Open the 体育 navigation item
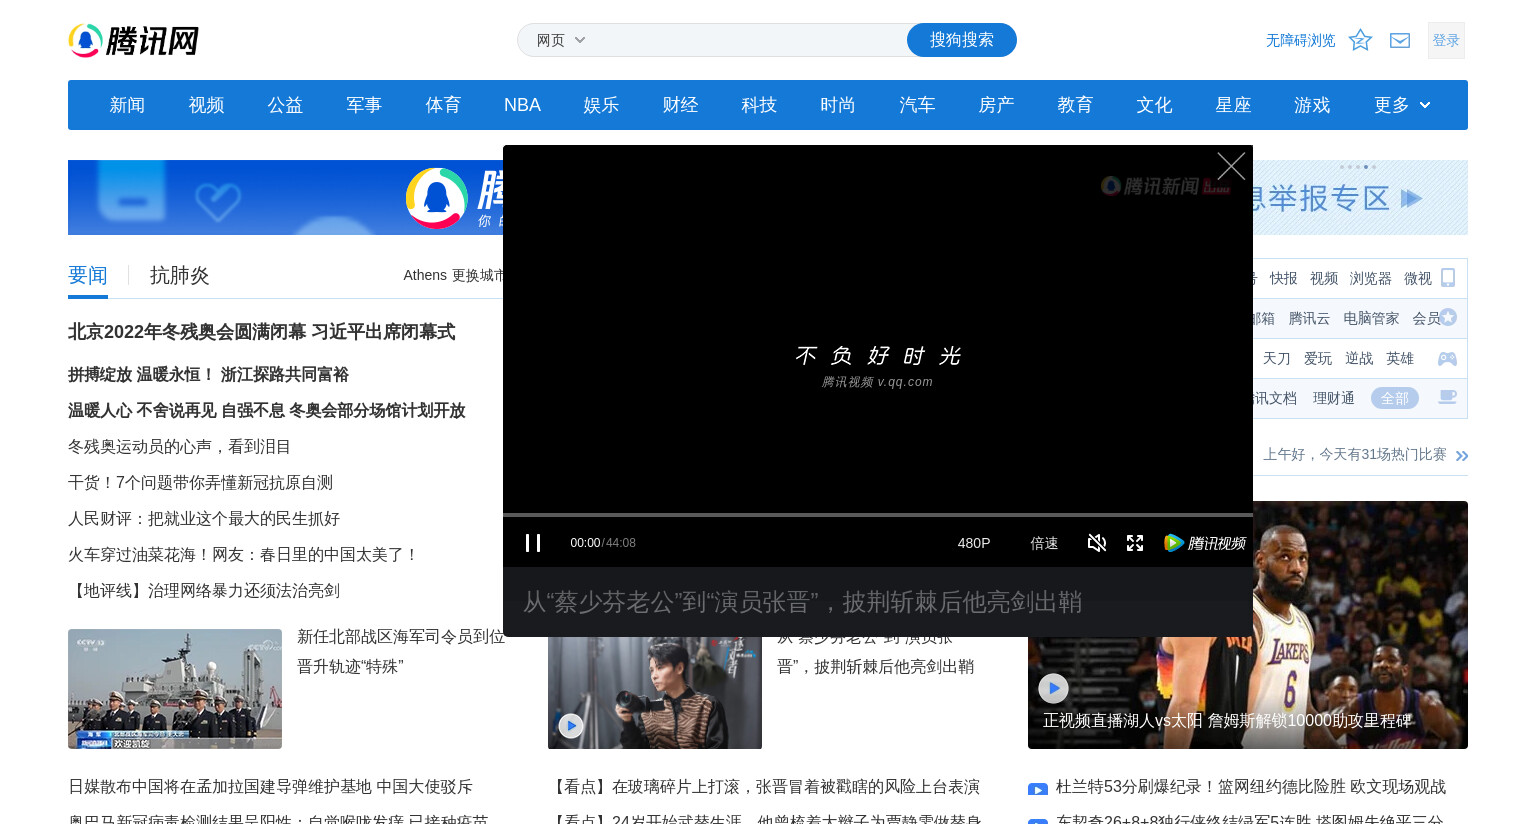Viewport: 1536px width, 824px height. pyautogui.click(x=443, y=105)
